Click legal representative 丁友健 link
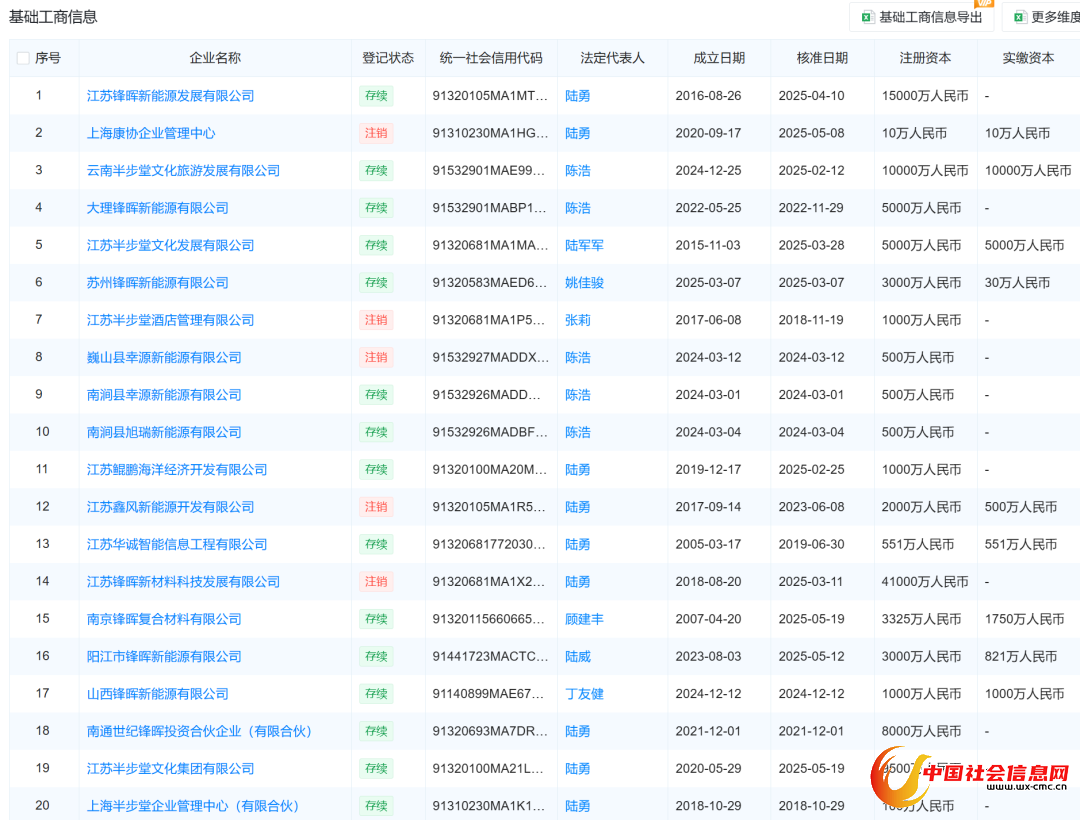The image size is (1080, 820). click(x=584, y=694)
